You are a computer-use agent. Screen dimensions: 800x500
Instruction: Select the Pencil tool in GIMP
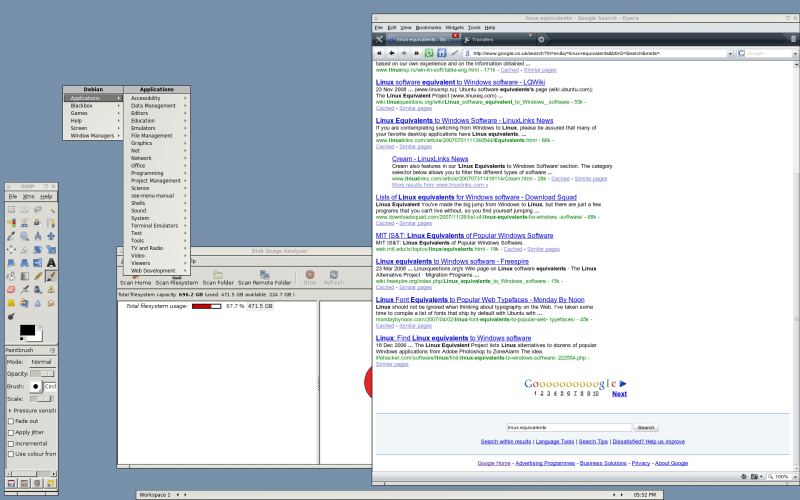tap(38, 276)
